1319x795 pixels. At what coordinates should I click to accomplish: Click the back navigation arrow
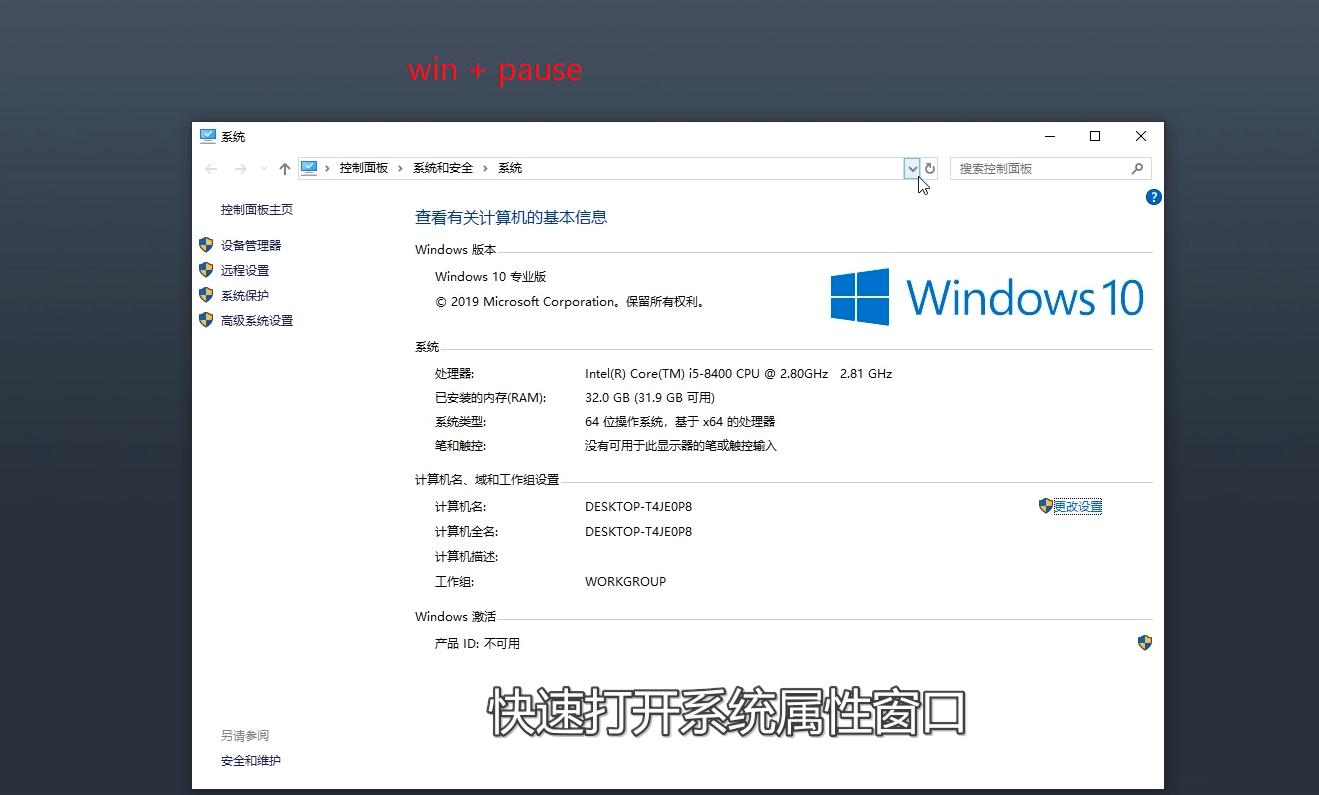coord(211,168)
